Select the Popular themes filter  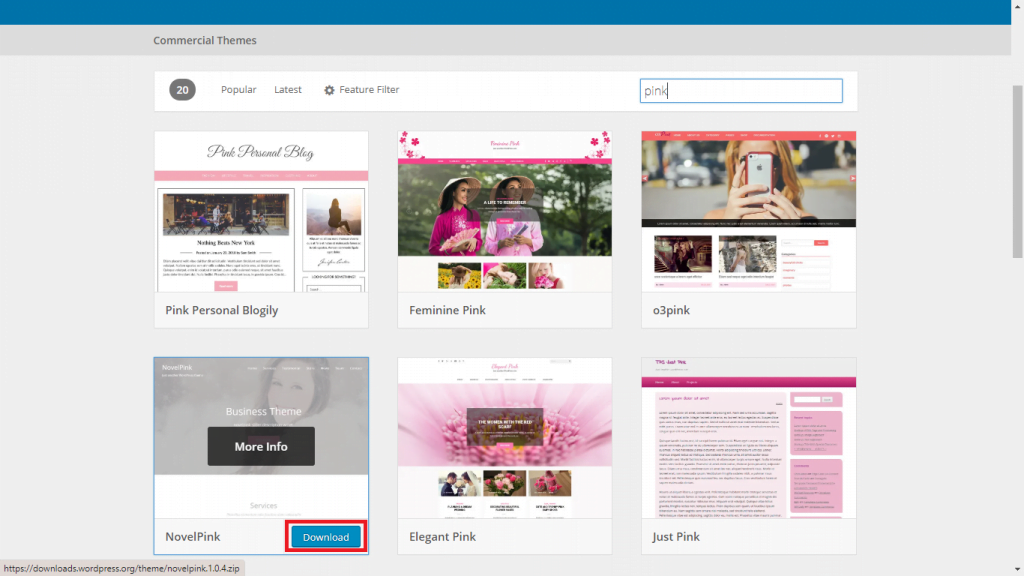pyautogui.click(x=238, y=89)
